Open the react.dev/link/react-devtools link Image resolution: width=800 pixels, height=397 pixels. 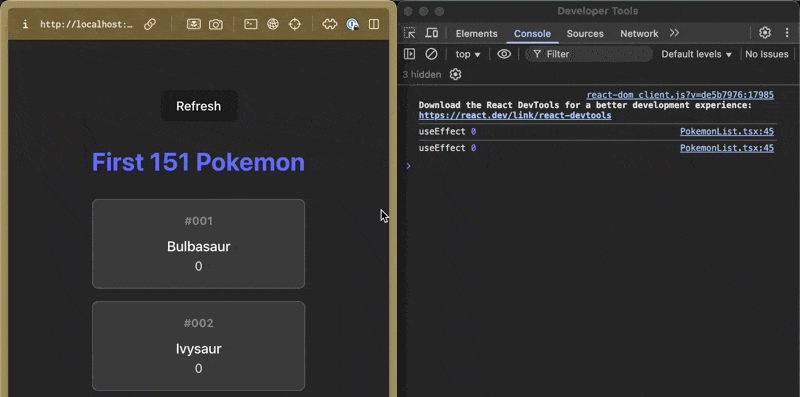pyautogui.click(x=515, y=115)
